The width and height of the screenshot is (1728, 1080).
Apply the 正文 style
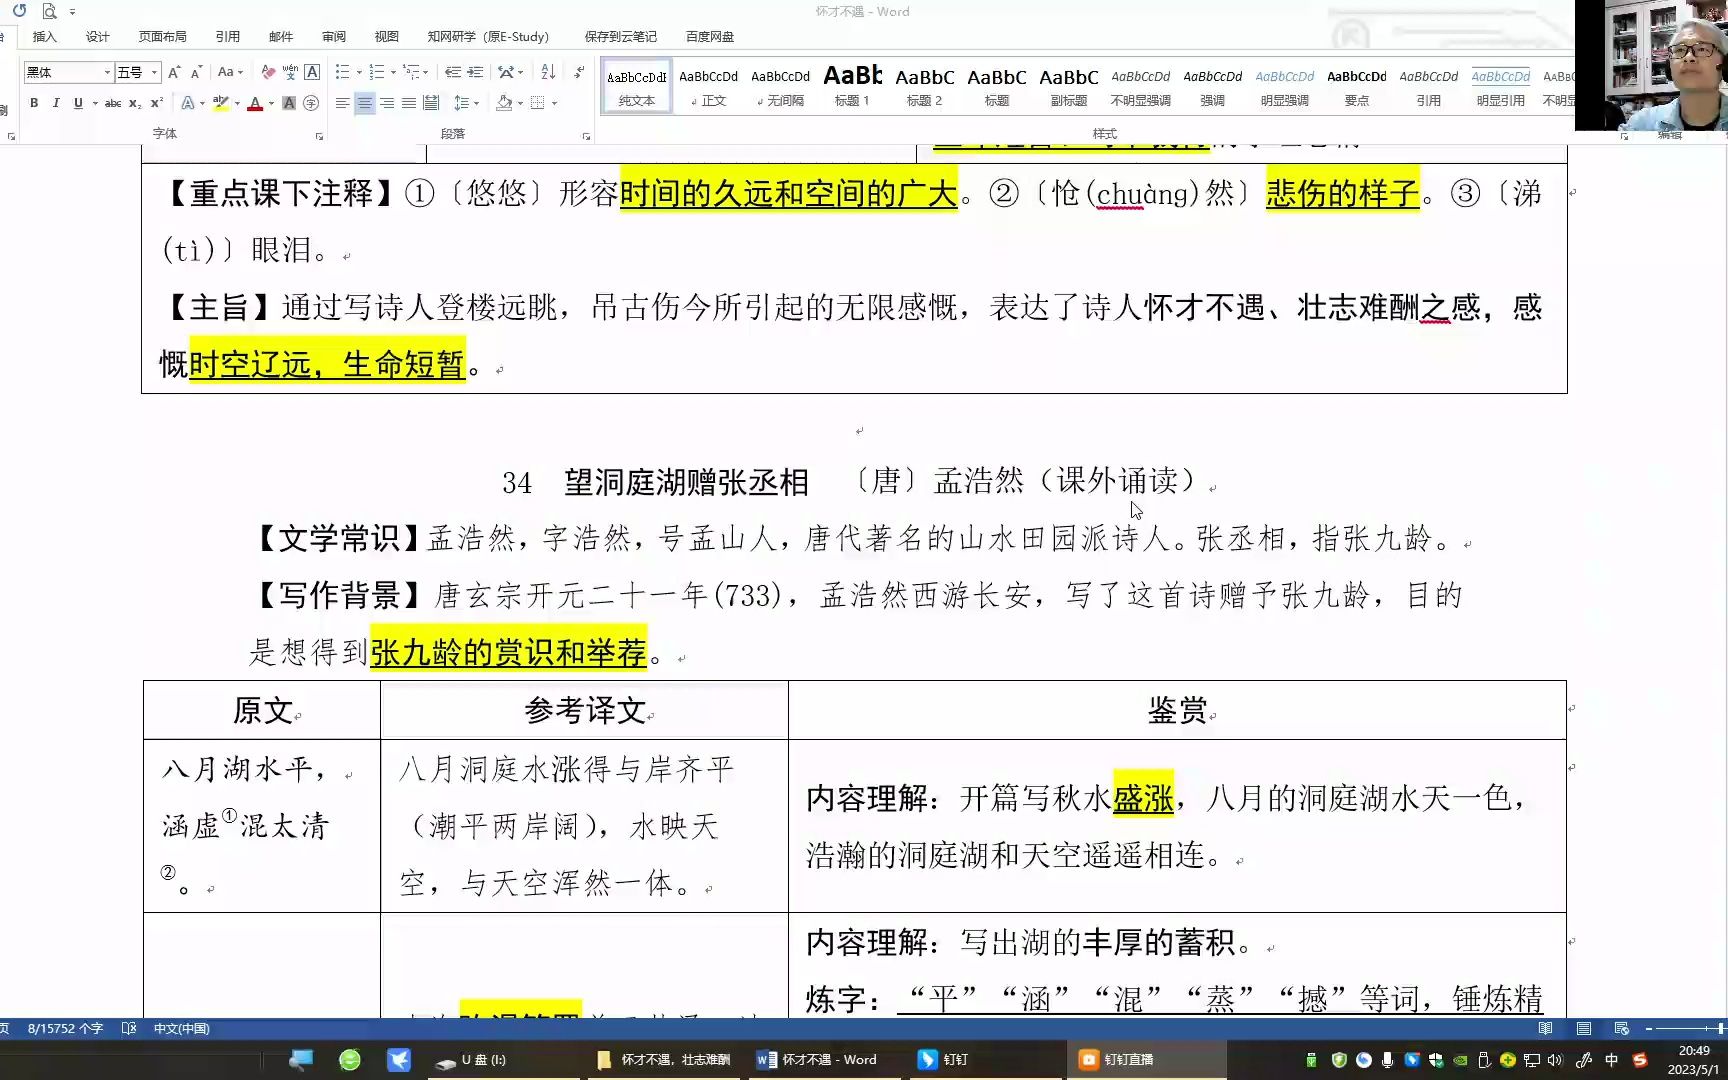709,86
